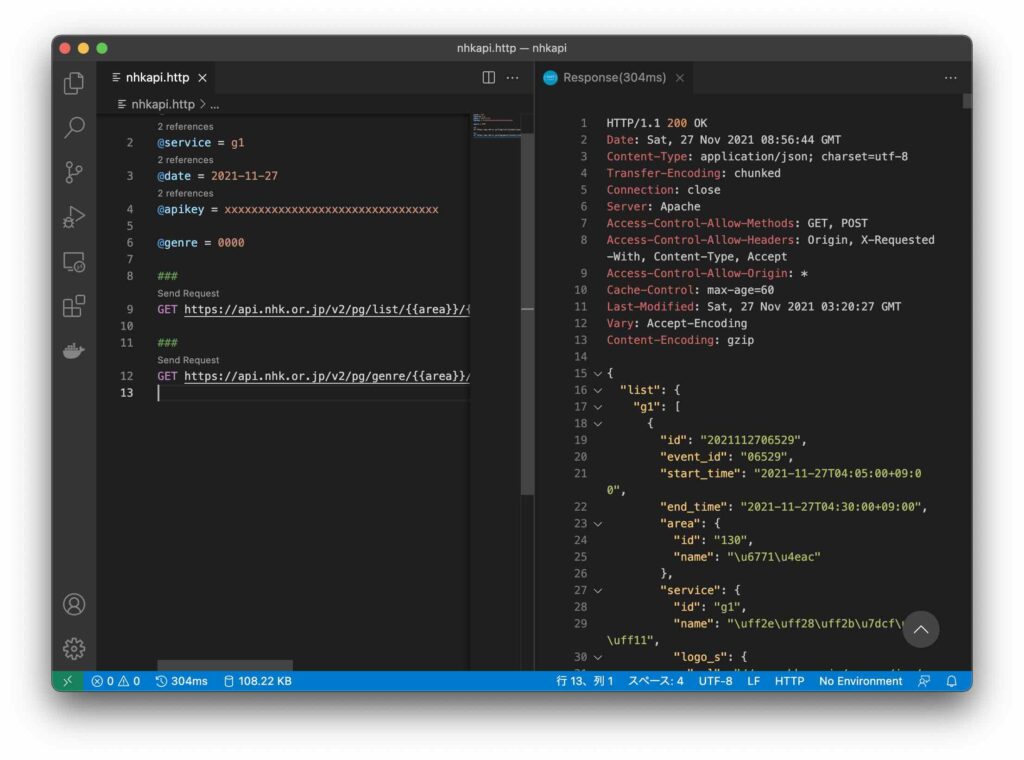1024x760 pixels.
Task: Open the Extensions view
Action: 74,306
